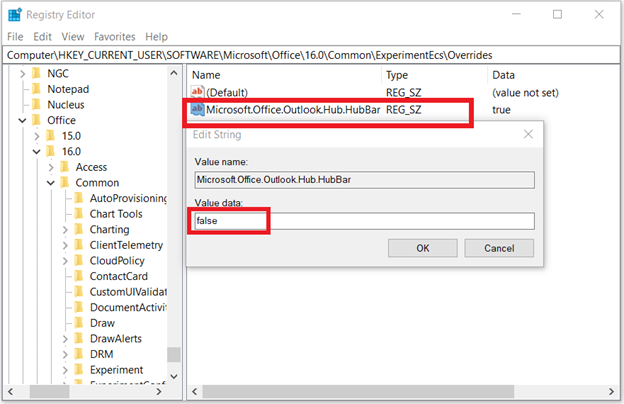Select the ContactCard folder icon

(79, 276)
